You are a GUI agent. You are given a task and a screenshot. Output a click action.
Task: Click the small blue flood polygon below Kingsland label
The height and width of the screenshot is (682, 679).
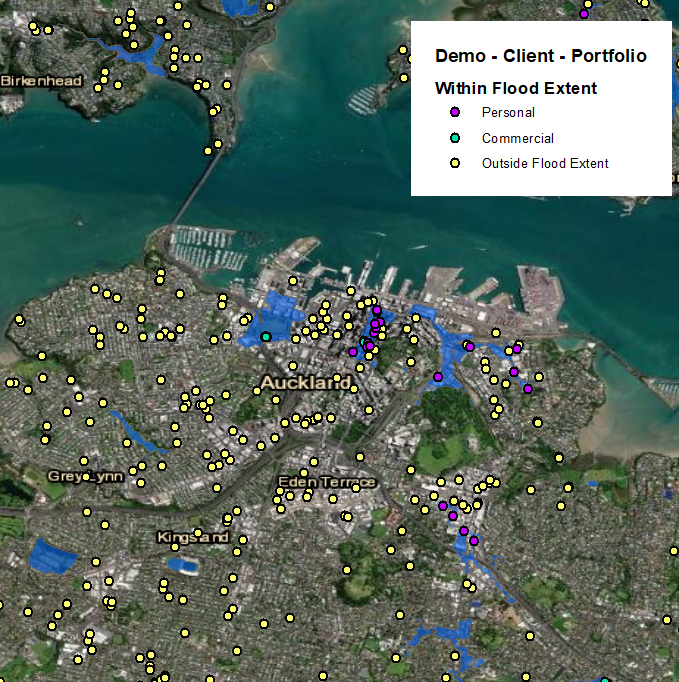coord(183,565)
